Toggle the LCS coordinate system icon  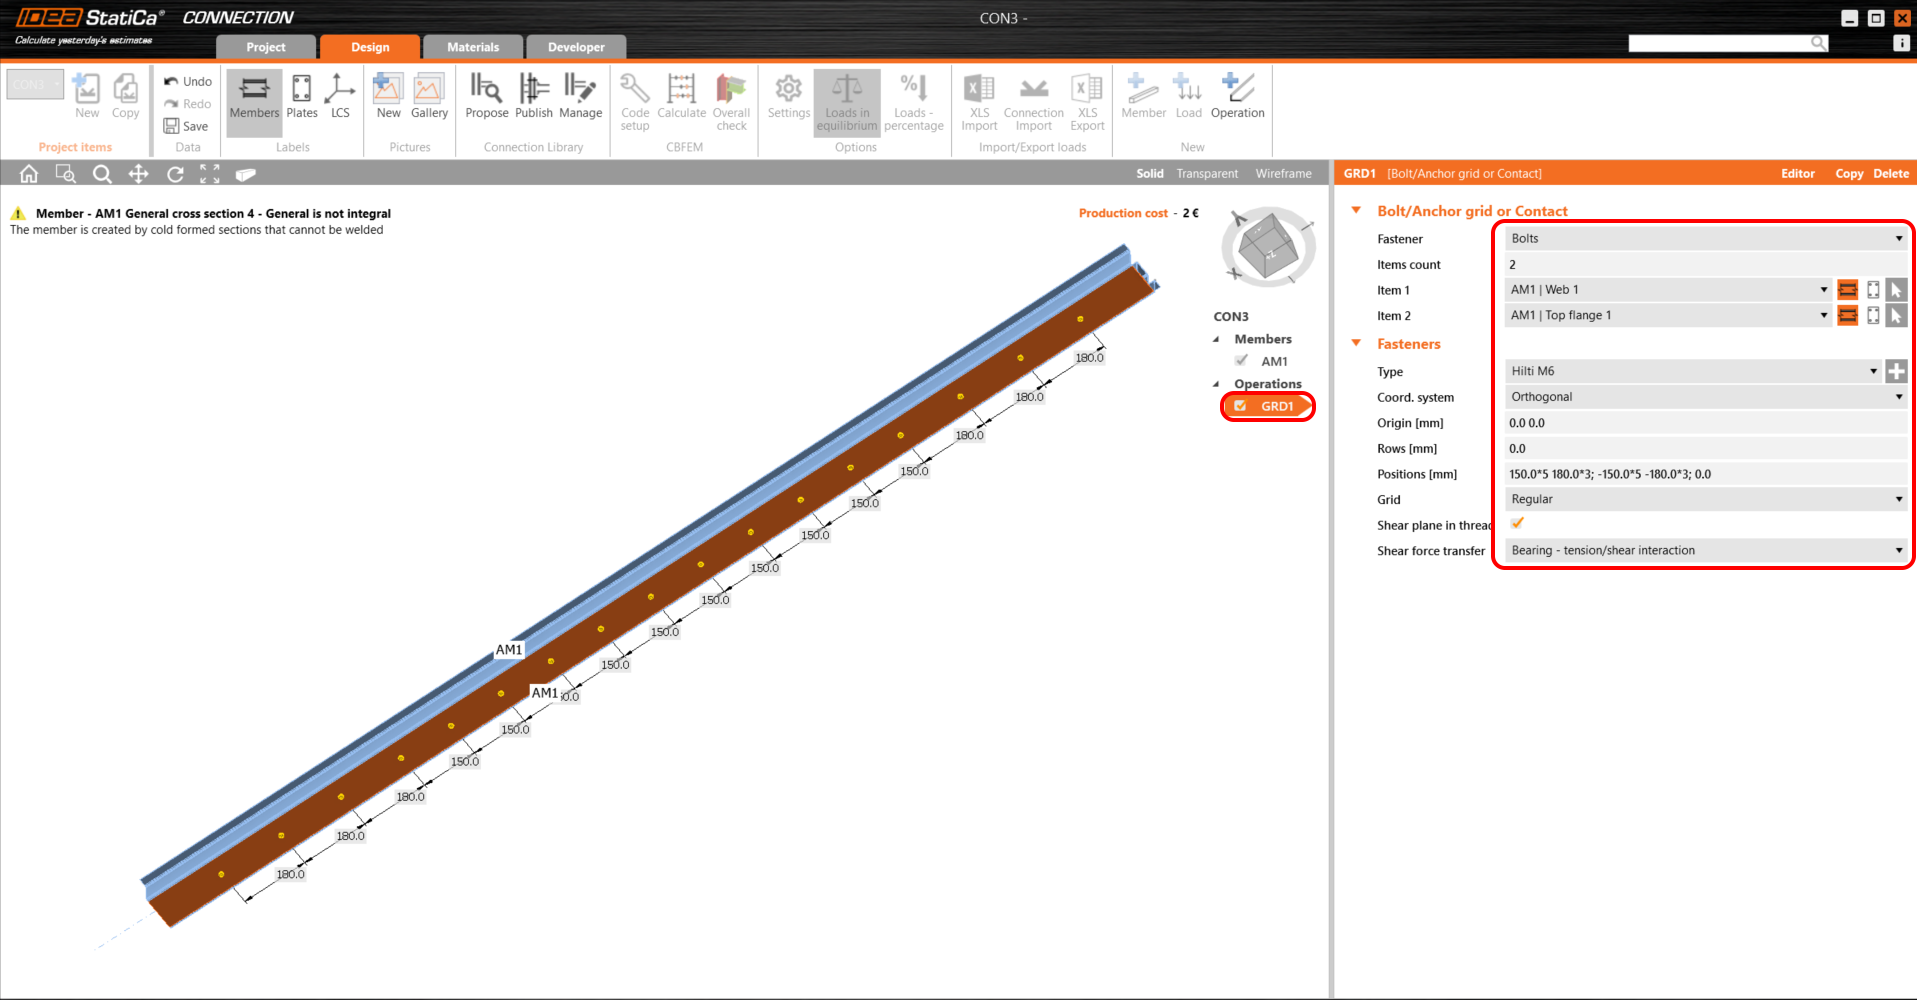[340, 96]
